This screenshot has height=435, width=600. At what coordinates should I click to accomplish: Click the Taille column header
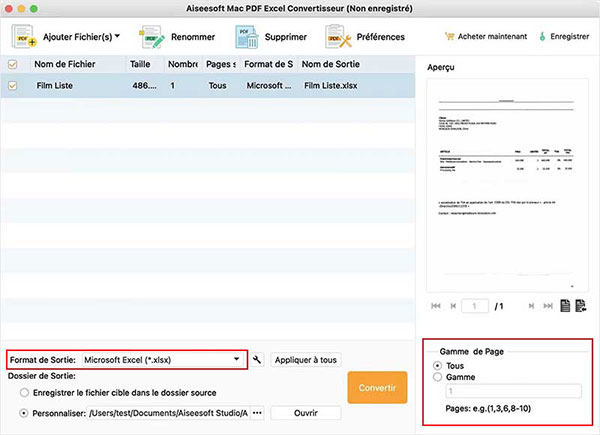tap(140, 64)
